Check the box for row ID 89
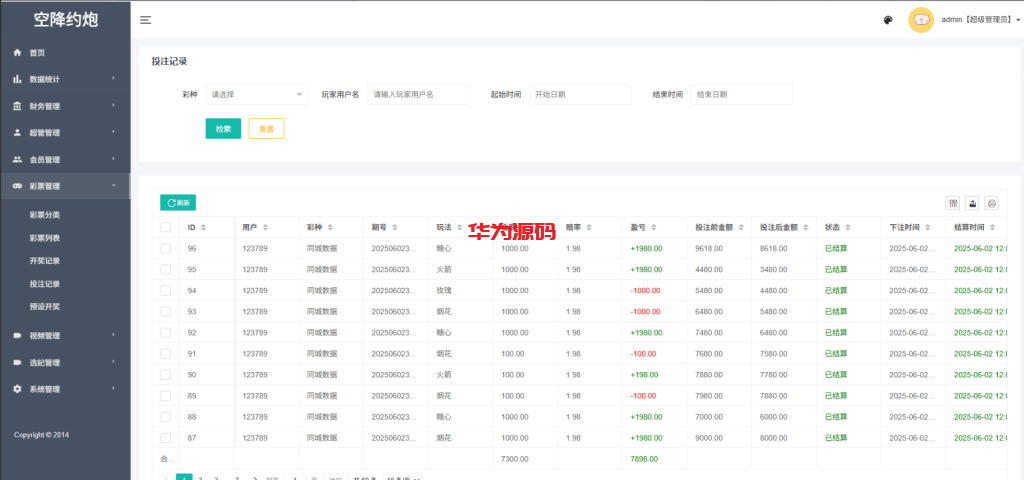This screenshot has height=480, width=1024. click(x=166, y=396)
